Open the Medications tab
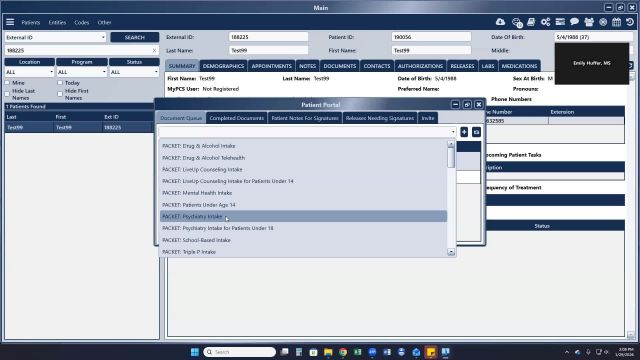Viewport: 640px width, 360px height. pyautogui.click(x=519, y=66)
